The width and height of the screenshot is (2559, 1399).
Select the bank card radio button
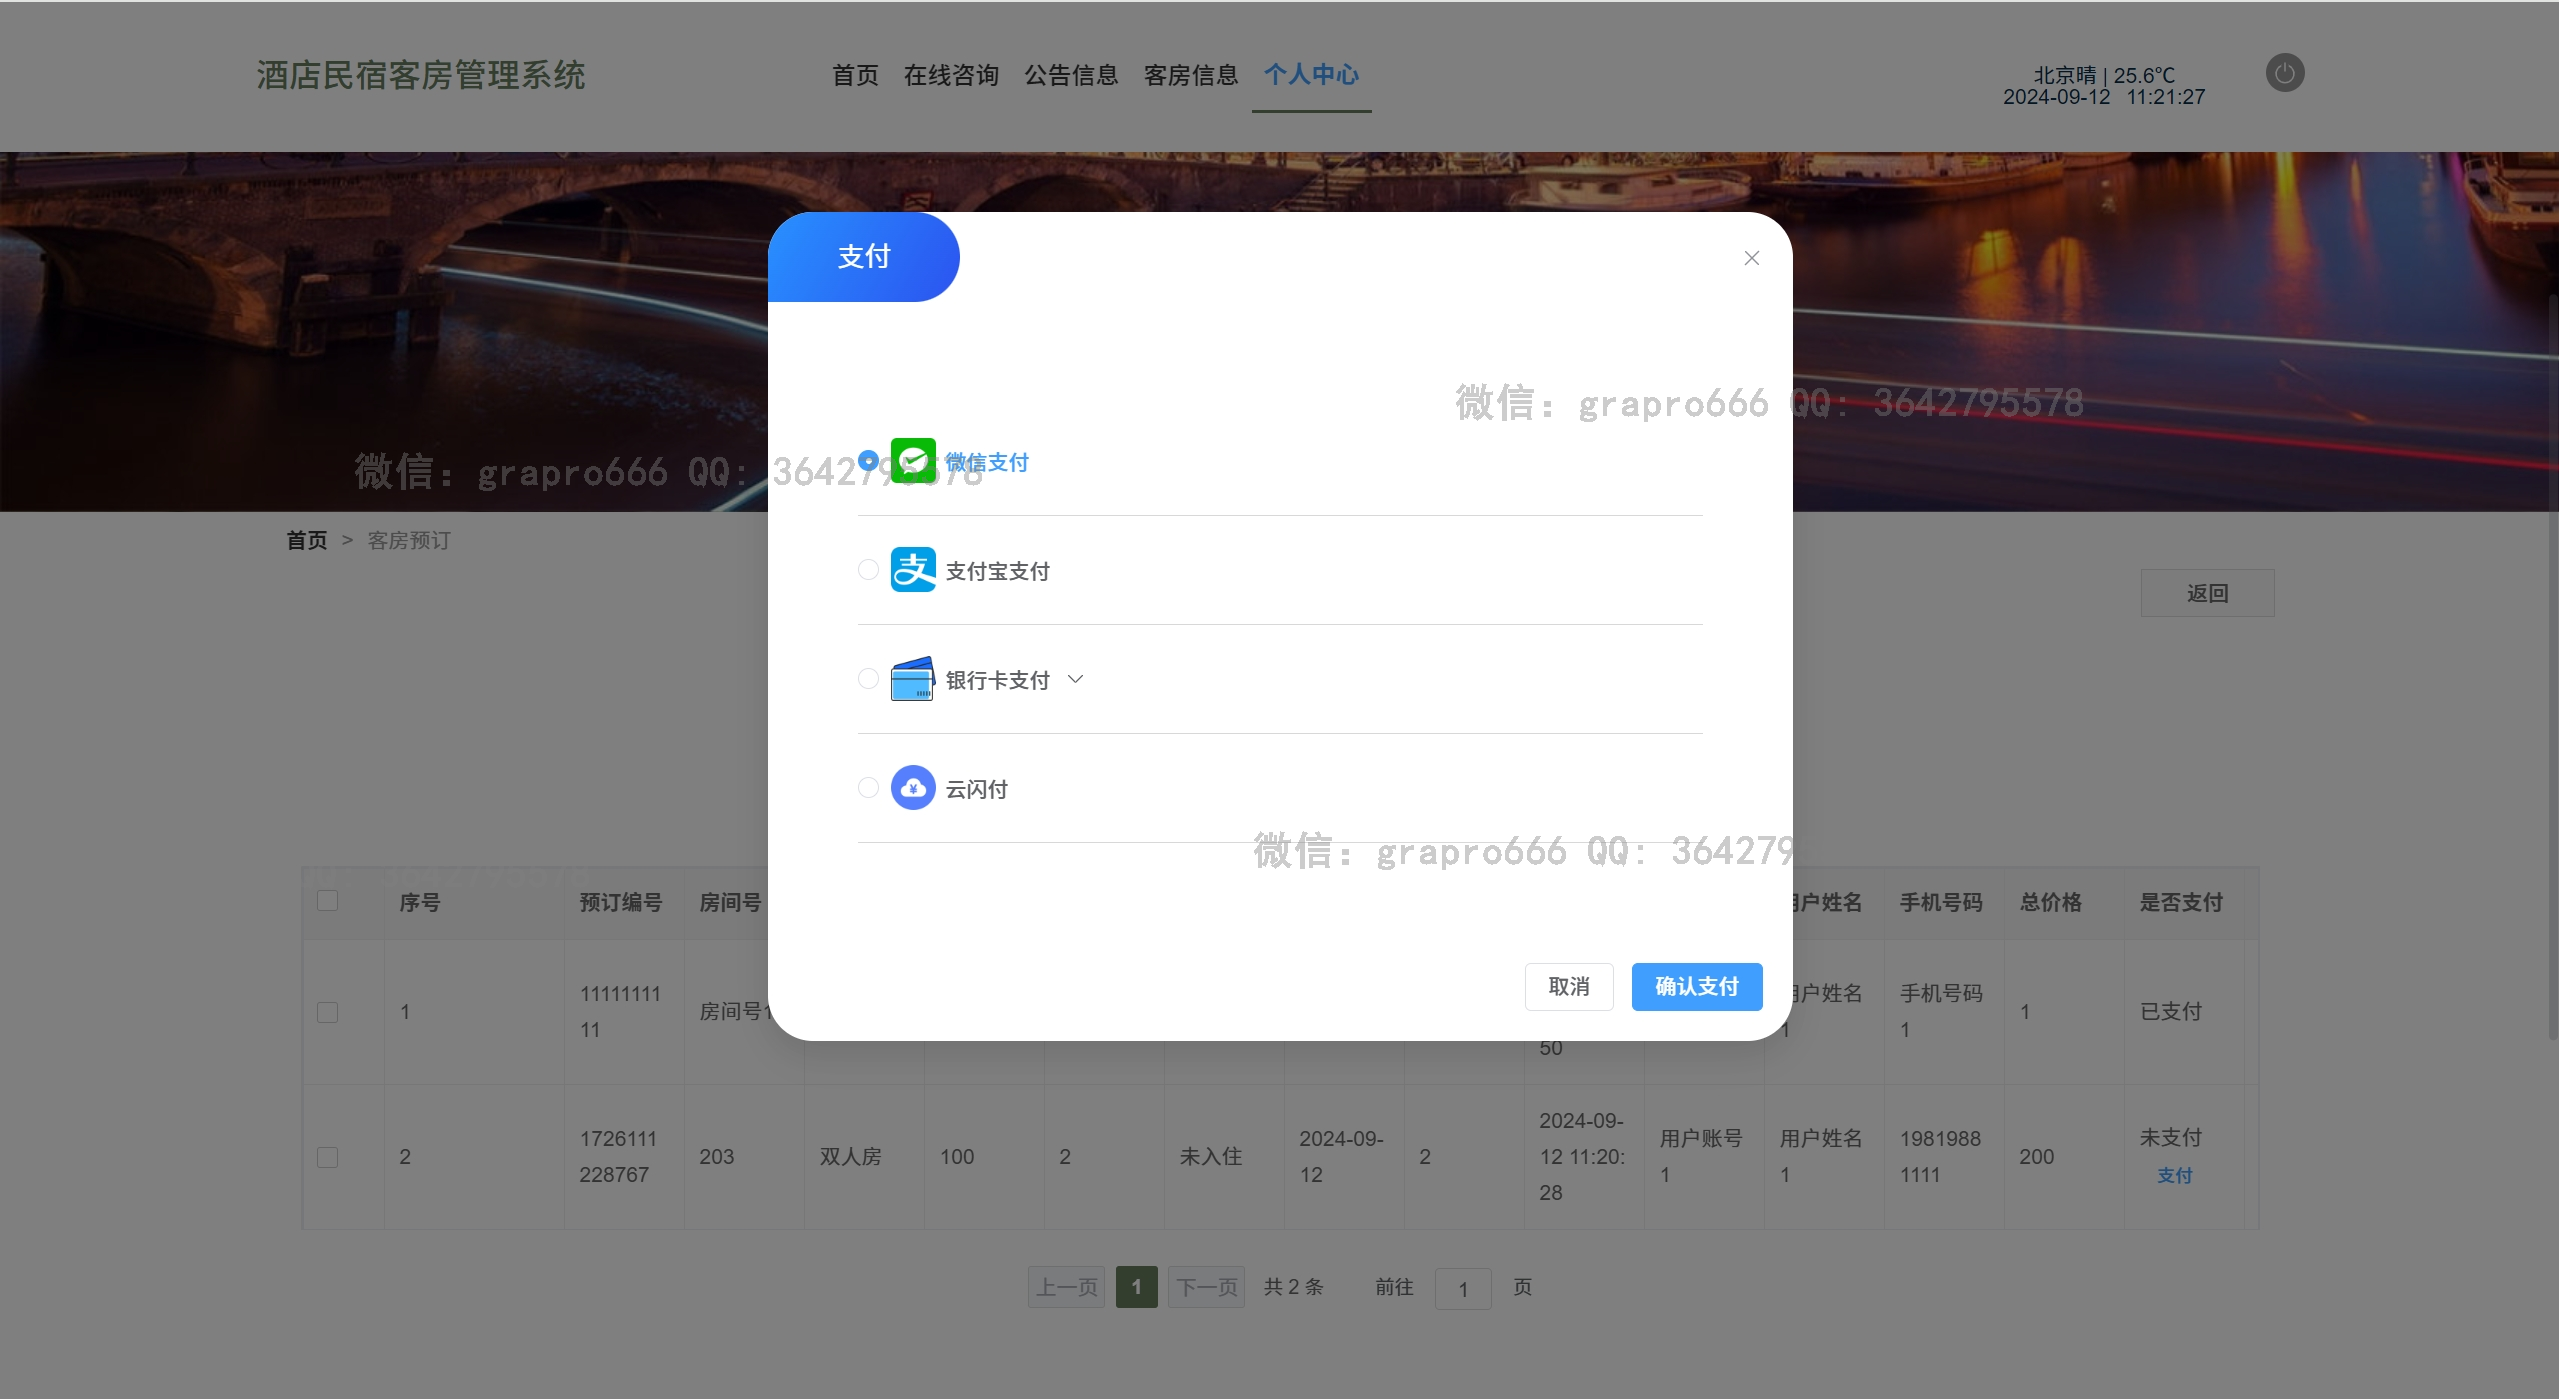[868, 679]
